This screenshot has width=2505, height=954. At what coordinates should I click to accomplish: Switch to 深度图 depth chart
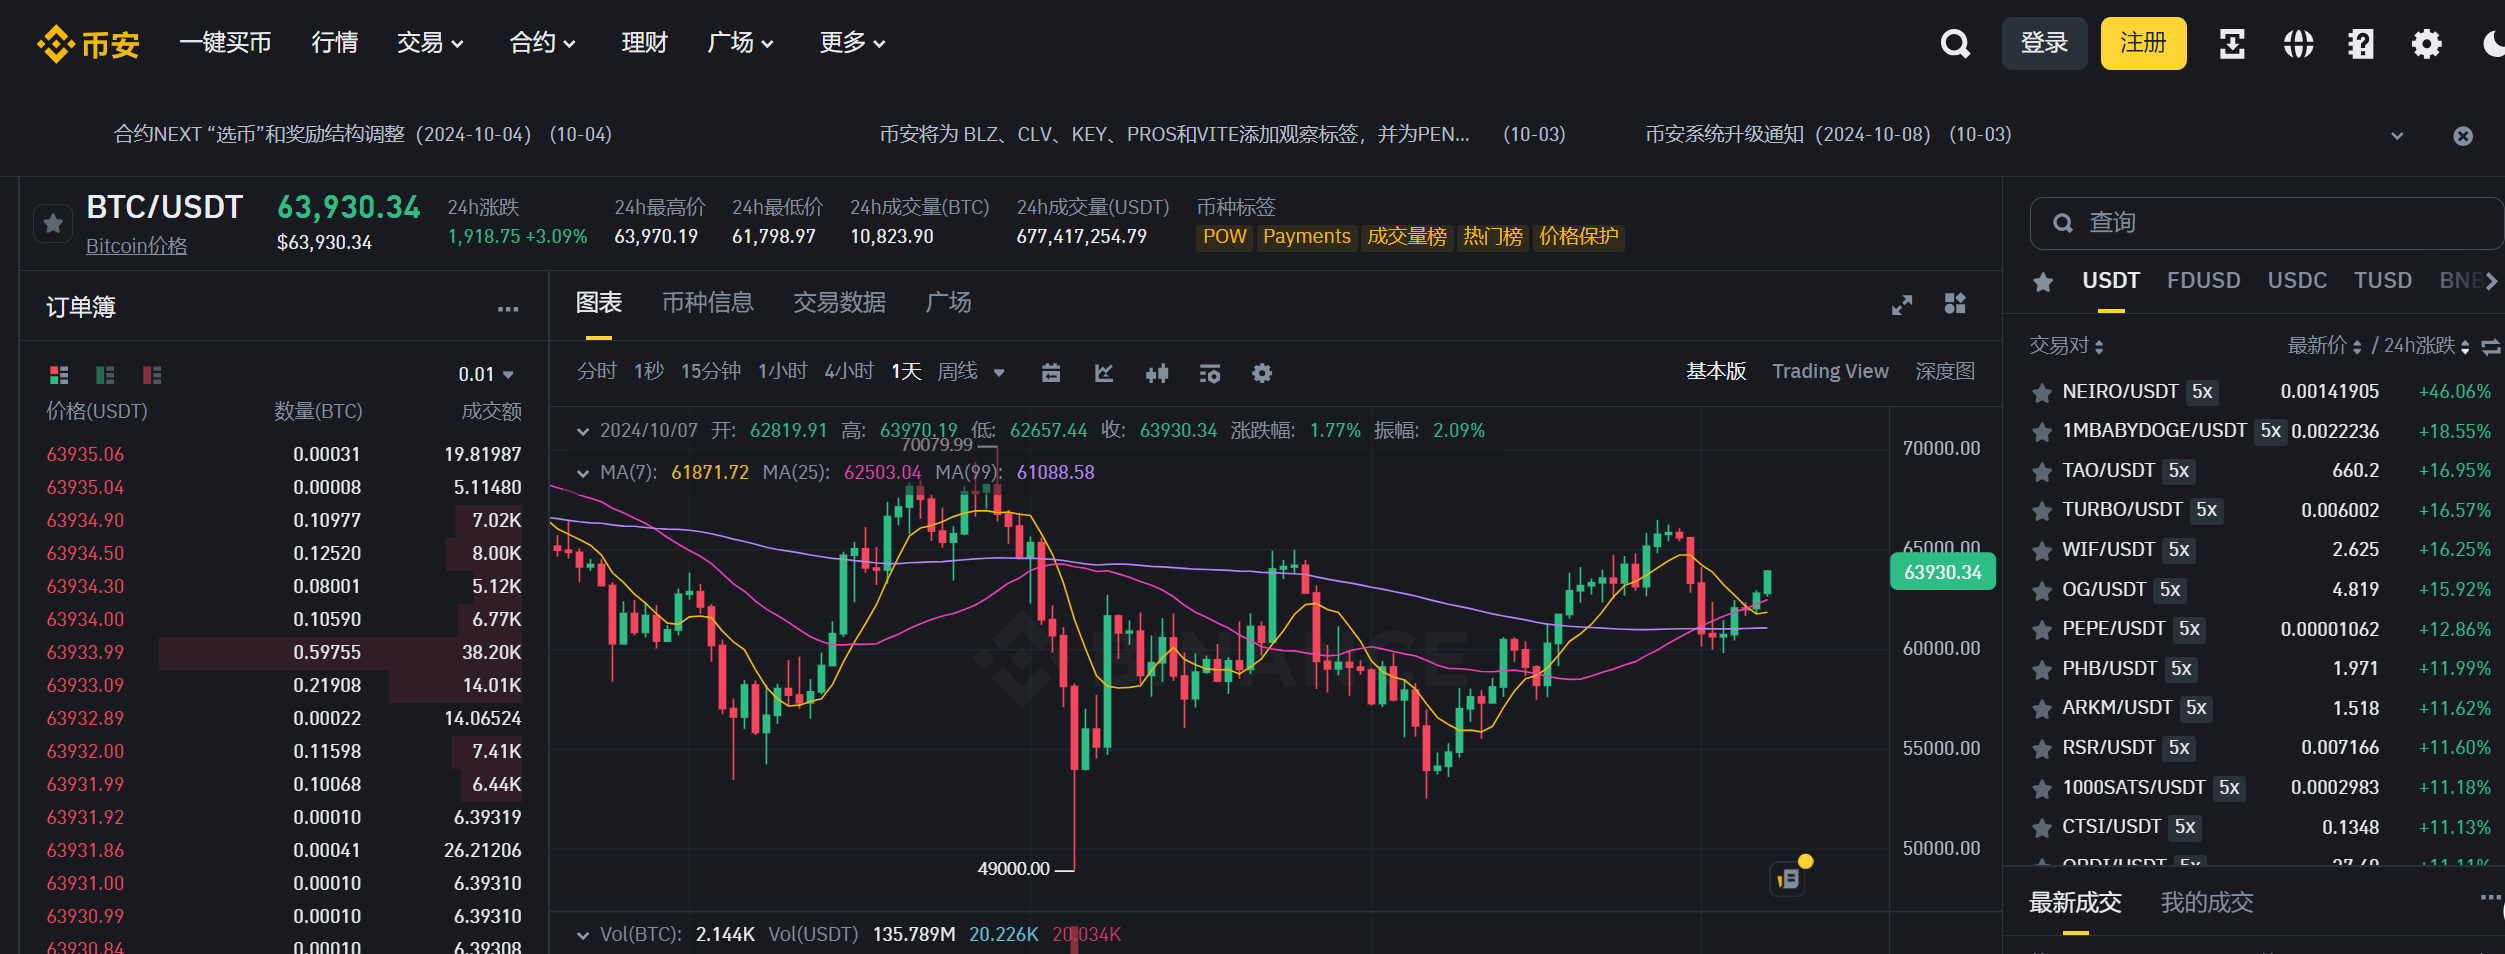tap(1945, 371)
